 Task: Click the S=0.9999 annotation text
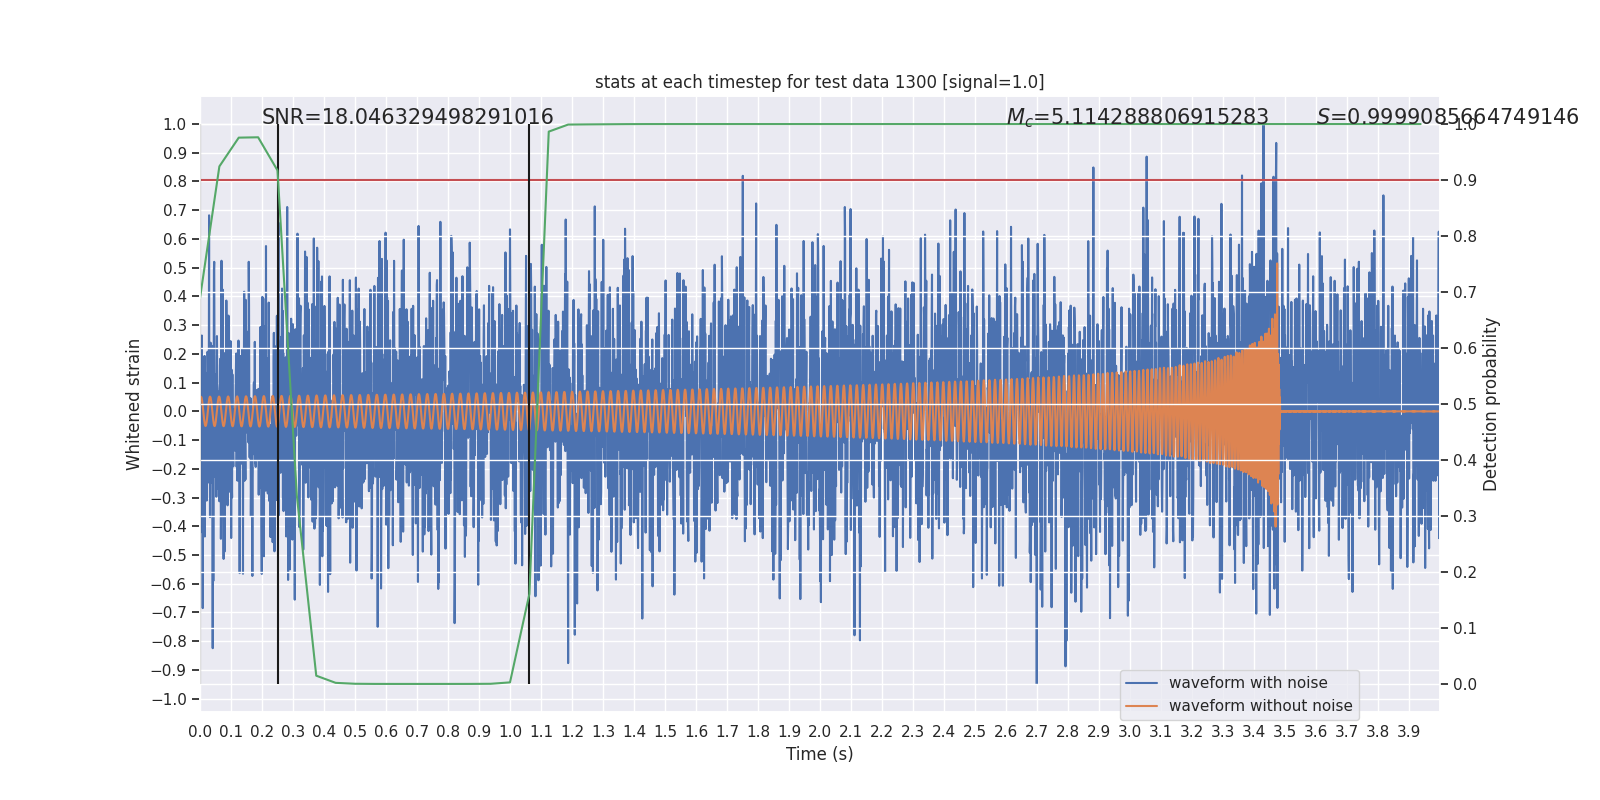[x=1447, y=117]
